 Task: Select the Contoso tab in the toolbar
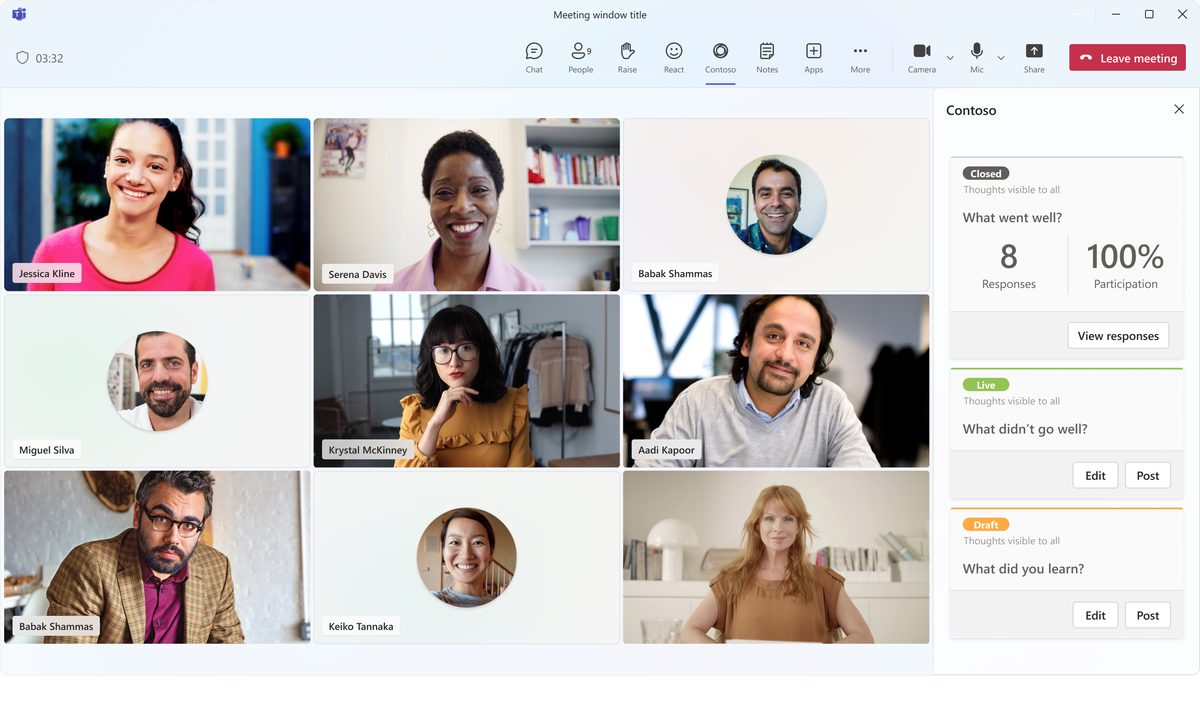click(720, 57)
